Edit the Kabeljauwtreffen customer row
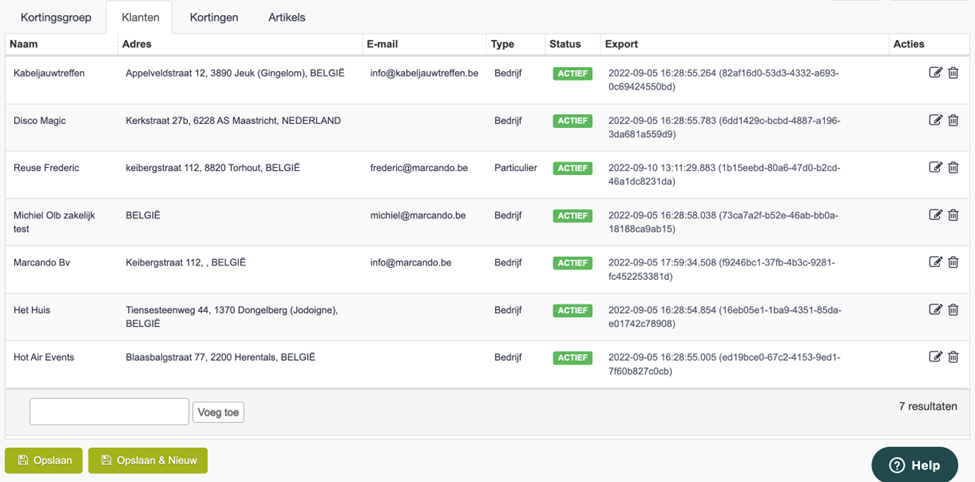975x482 pixels. point(935,73)
